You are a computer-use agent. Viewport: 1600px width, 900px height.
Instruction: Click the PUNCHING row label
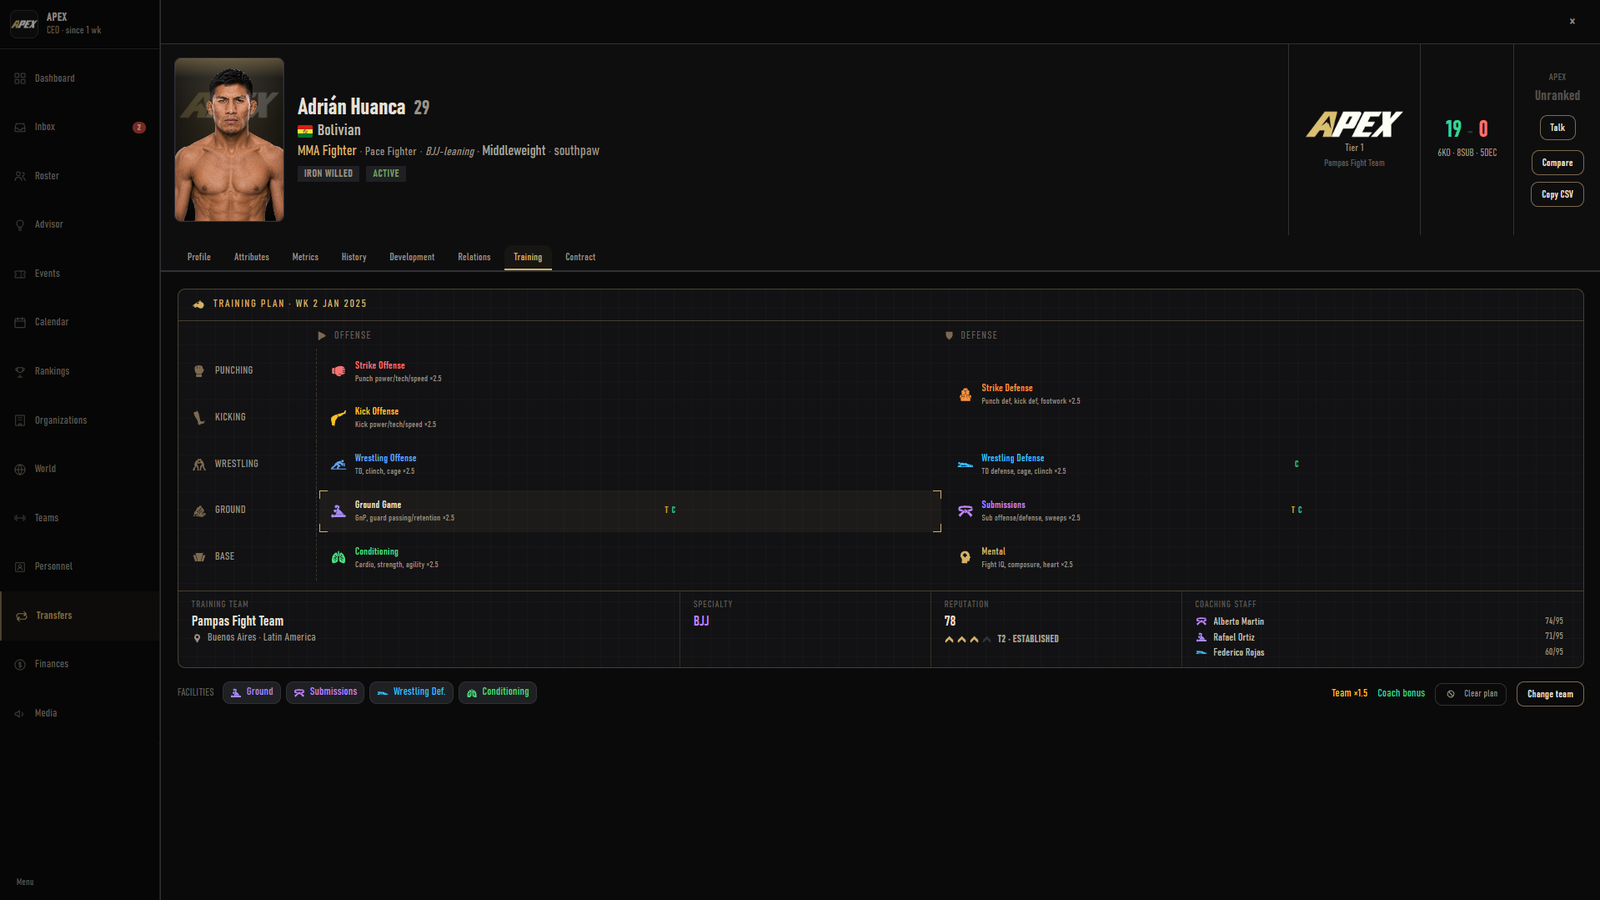tap(234, 371)
